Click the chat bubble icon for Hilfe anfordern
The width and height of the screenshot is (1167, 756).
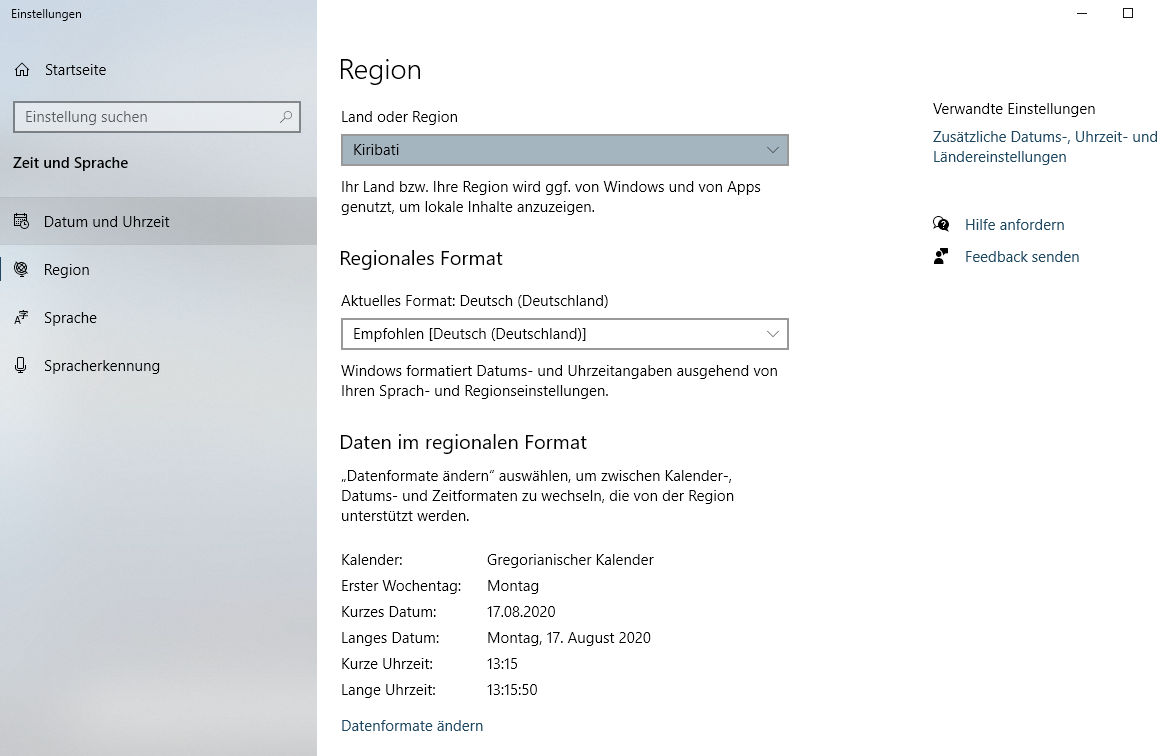[941, 224]
